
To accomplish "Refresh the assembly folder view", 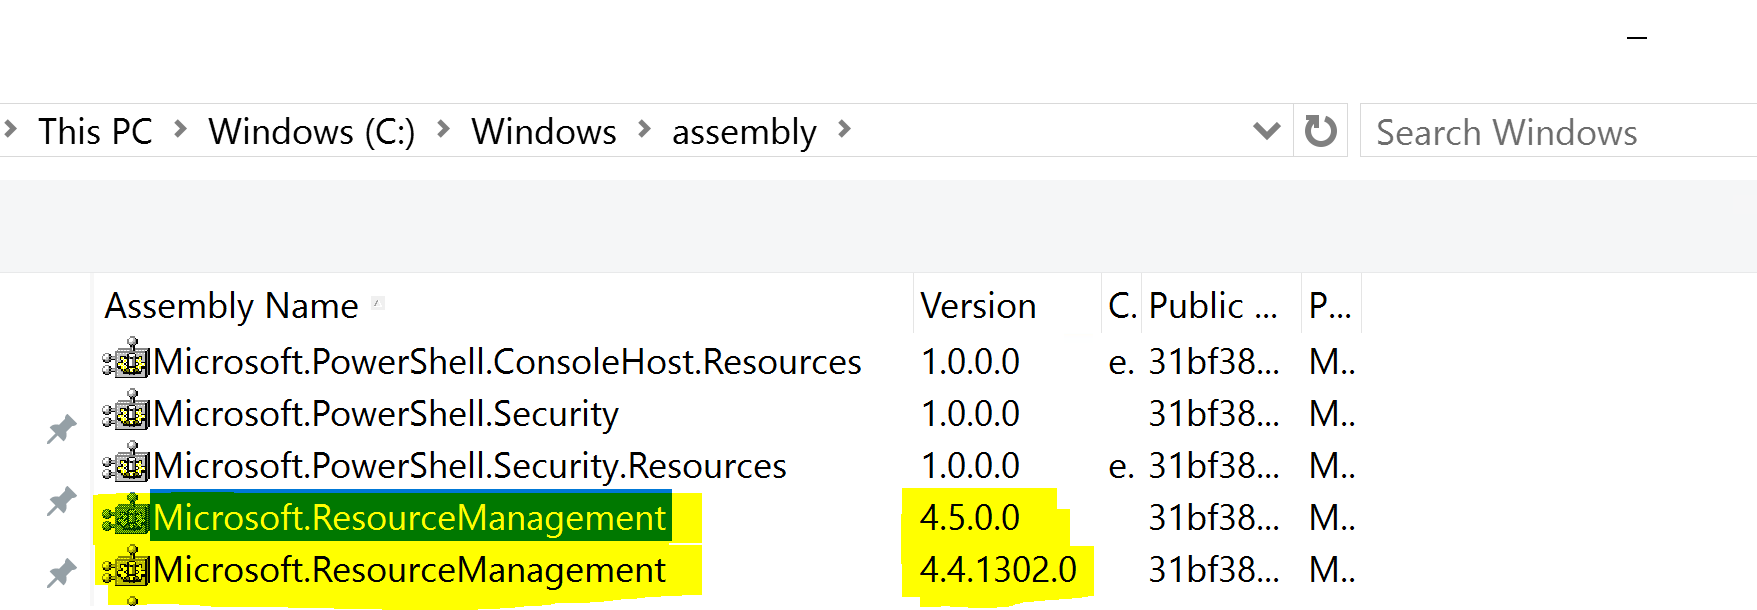I will pyautogui.click(x=1321, y=130).
